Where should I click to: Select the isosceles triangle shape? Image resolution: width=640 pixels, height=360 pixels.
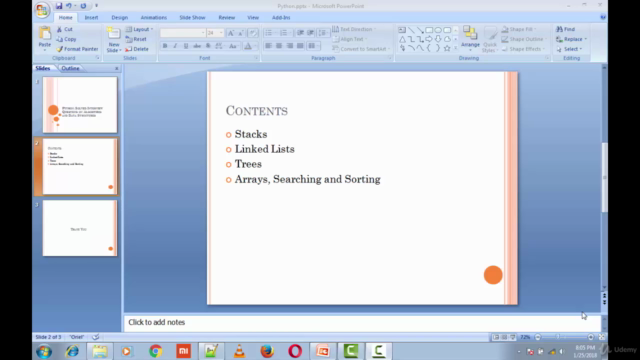(402, 39)
